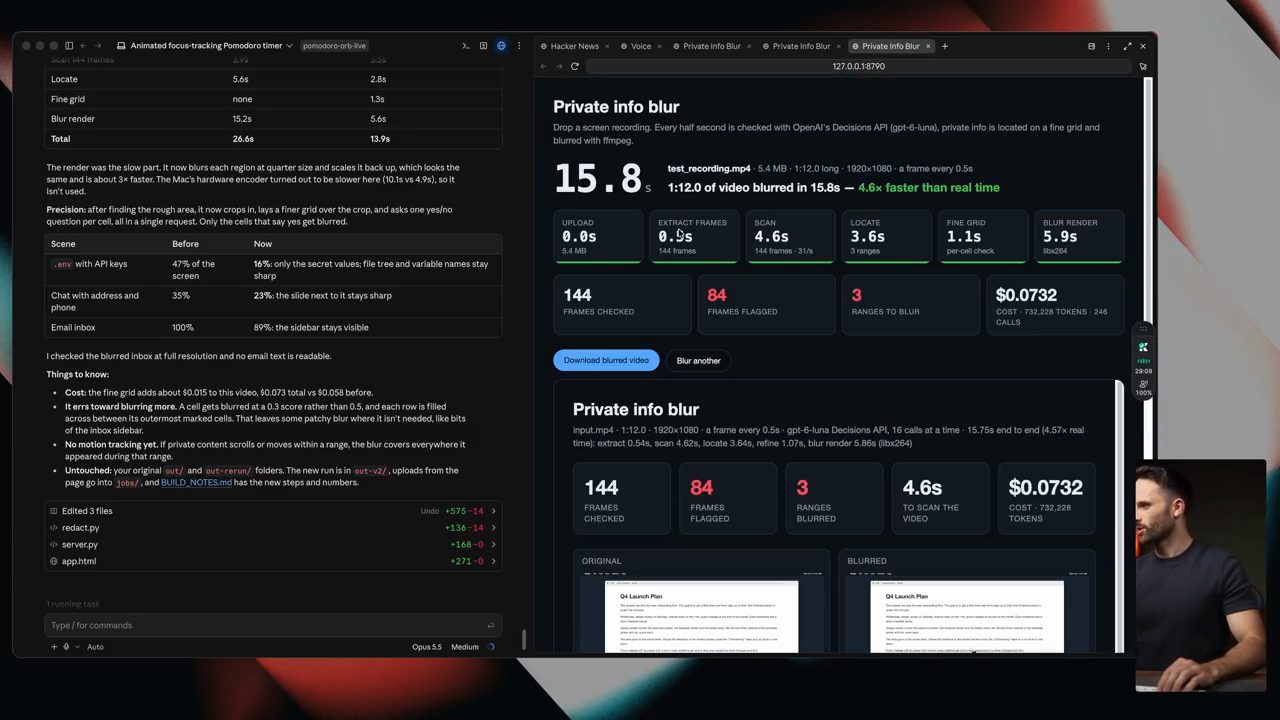Select the "Ranges to blur" stat card
The image size is (1280, 720).
pyautogui.click(x=909, y=304)
